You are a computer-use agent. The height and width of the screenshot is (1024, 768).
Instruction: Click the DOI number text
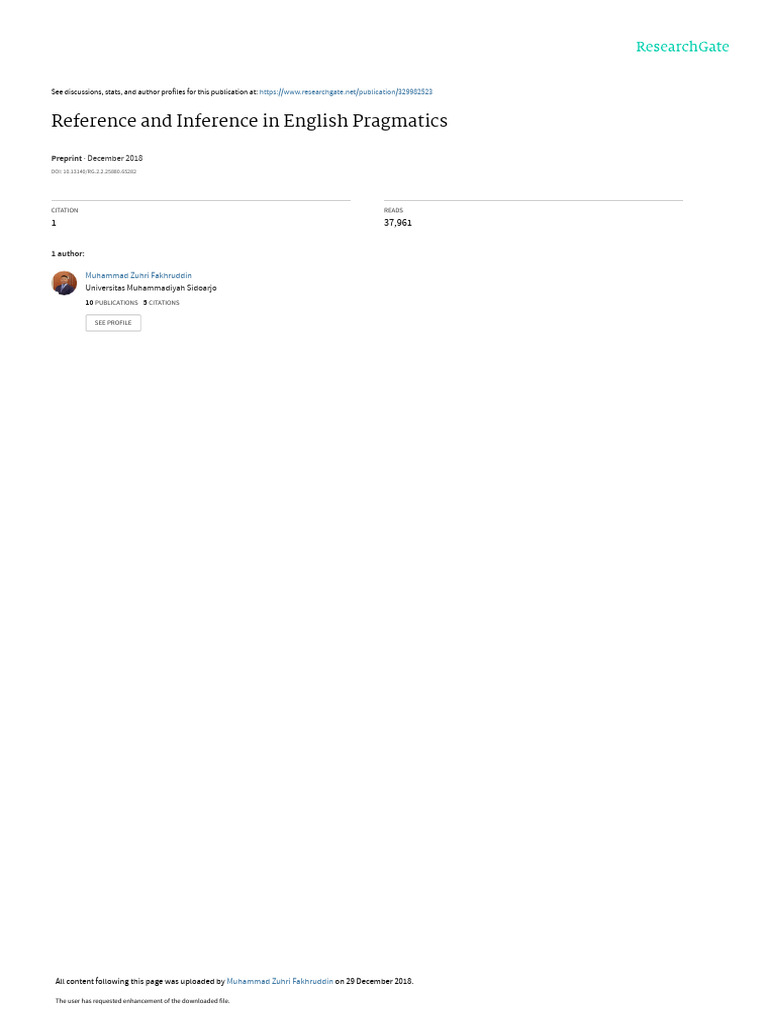click(x=94, y=172)
